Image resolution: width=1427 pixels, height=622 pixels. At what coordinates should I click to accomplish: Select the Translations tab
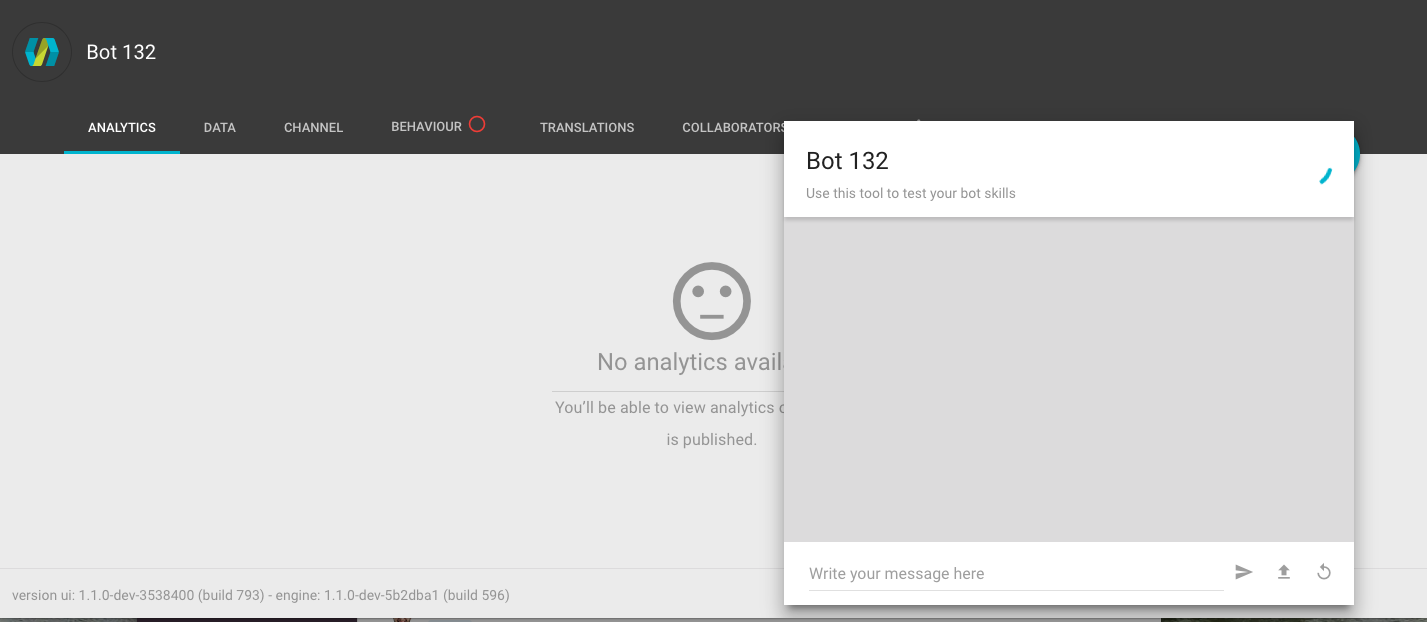pos(587,127)
